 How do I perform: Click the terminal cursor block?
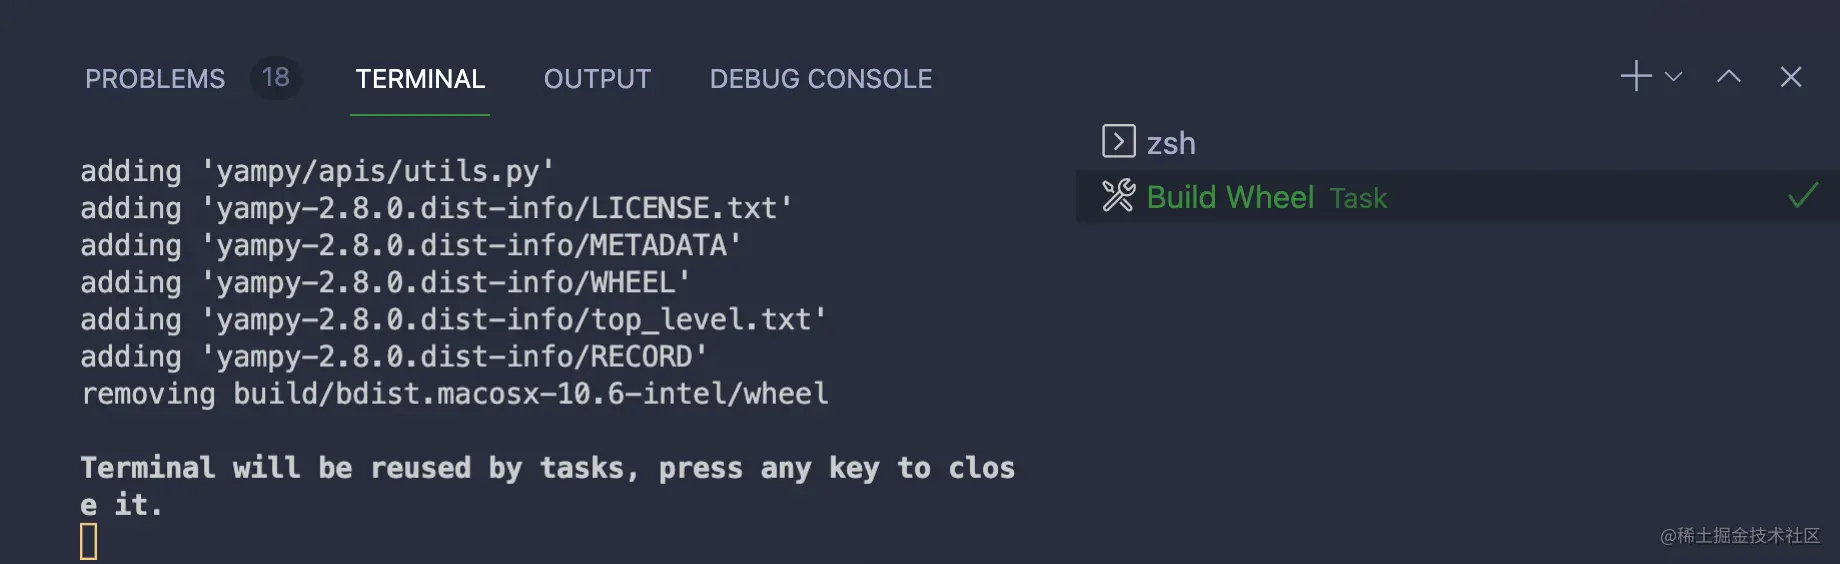89,541
